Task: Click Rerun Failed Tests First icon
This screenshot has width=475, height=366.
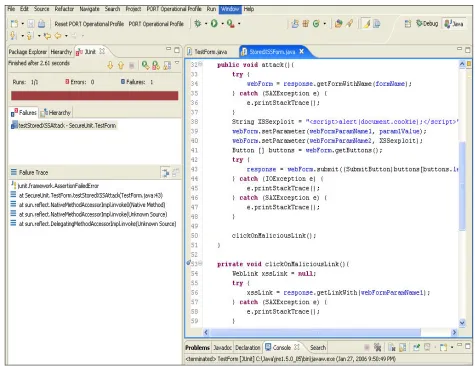Action: pyautogui.click(x=156, y=65)
